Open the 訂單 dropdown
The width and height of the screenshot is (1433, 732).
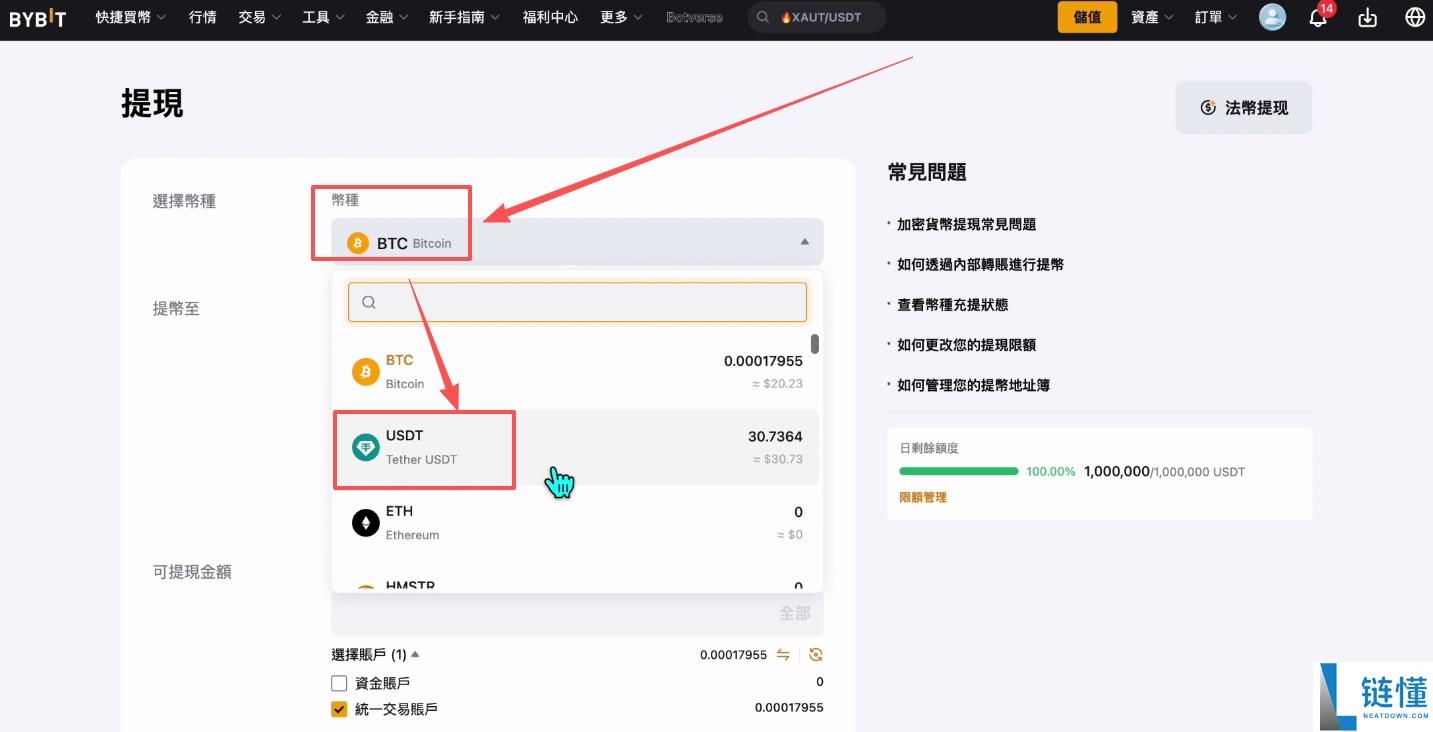pyautogui.click(x=1216, y=17)
